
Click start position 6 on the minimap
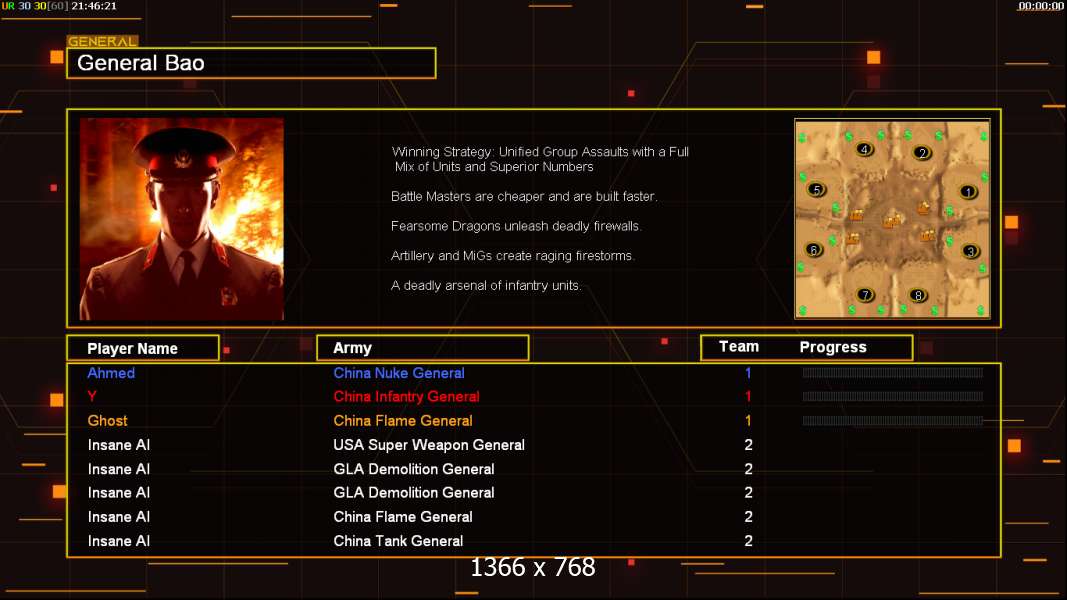coord(813,250)
